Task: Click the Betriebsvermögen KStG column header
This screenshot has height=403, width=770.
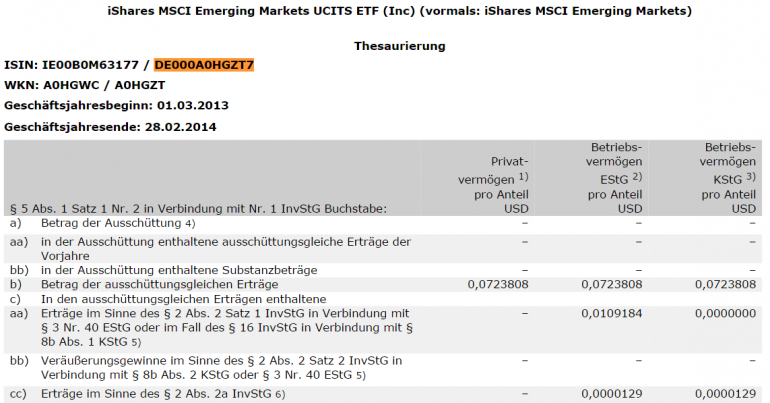Action: (x=726, y=177)
